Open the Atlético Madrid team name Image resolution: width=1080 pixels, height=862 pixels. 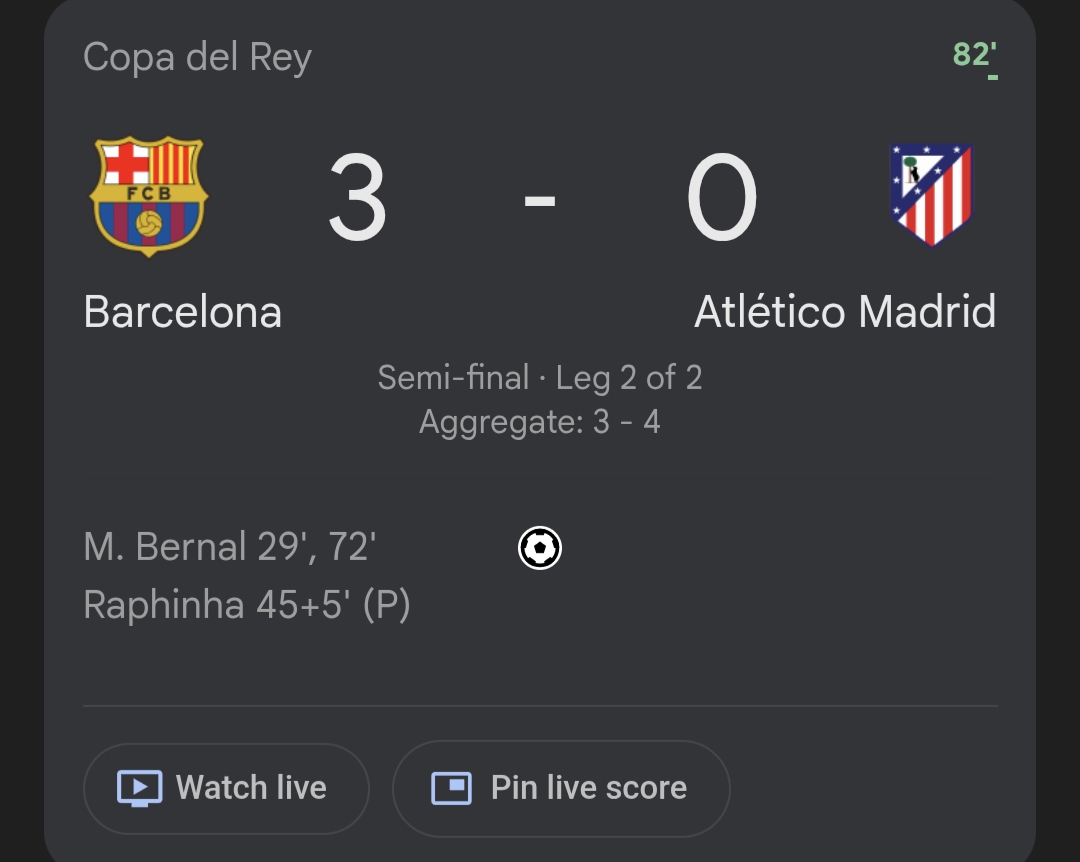845,312
